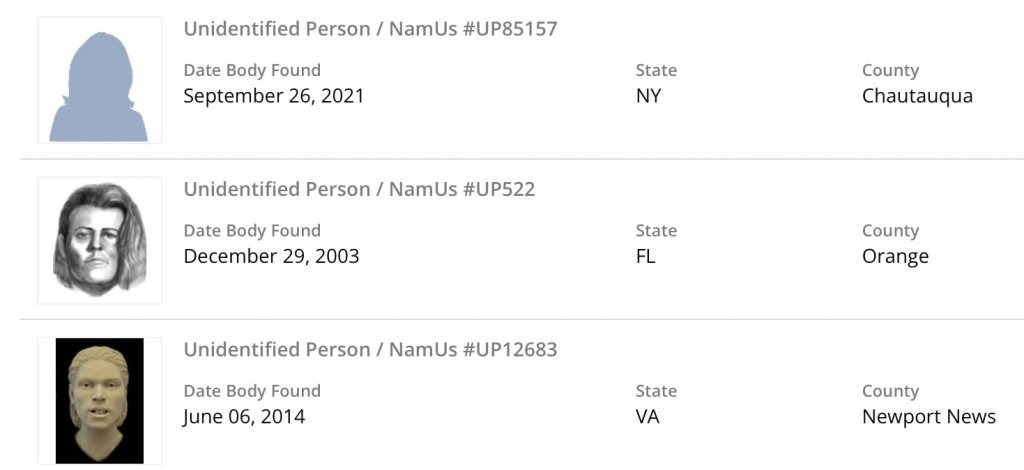Select the NY state value
This screenshot has height=470, width=1024.
(x=649, y=96)
